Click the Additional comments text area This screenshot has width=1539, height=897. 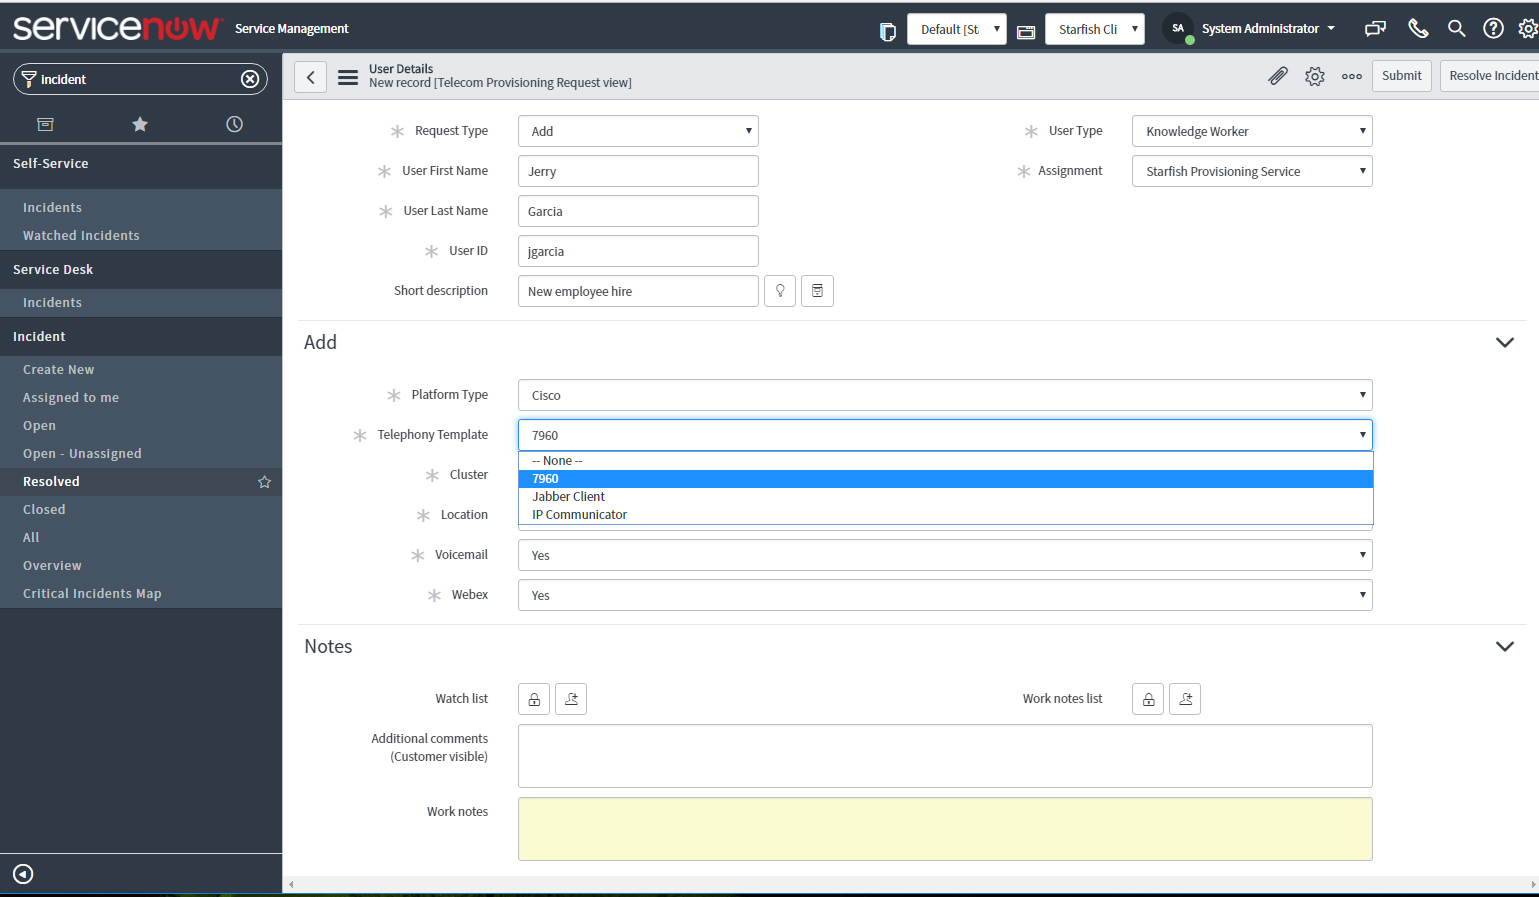point(945,756)
